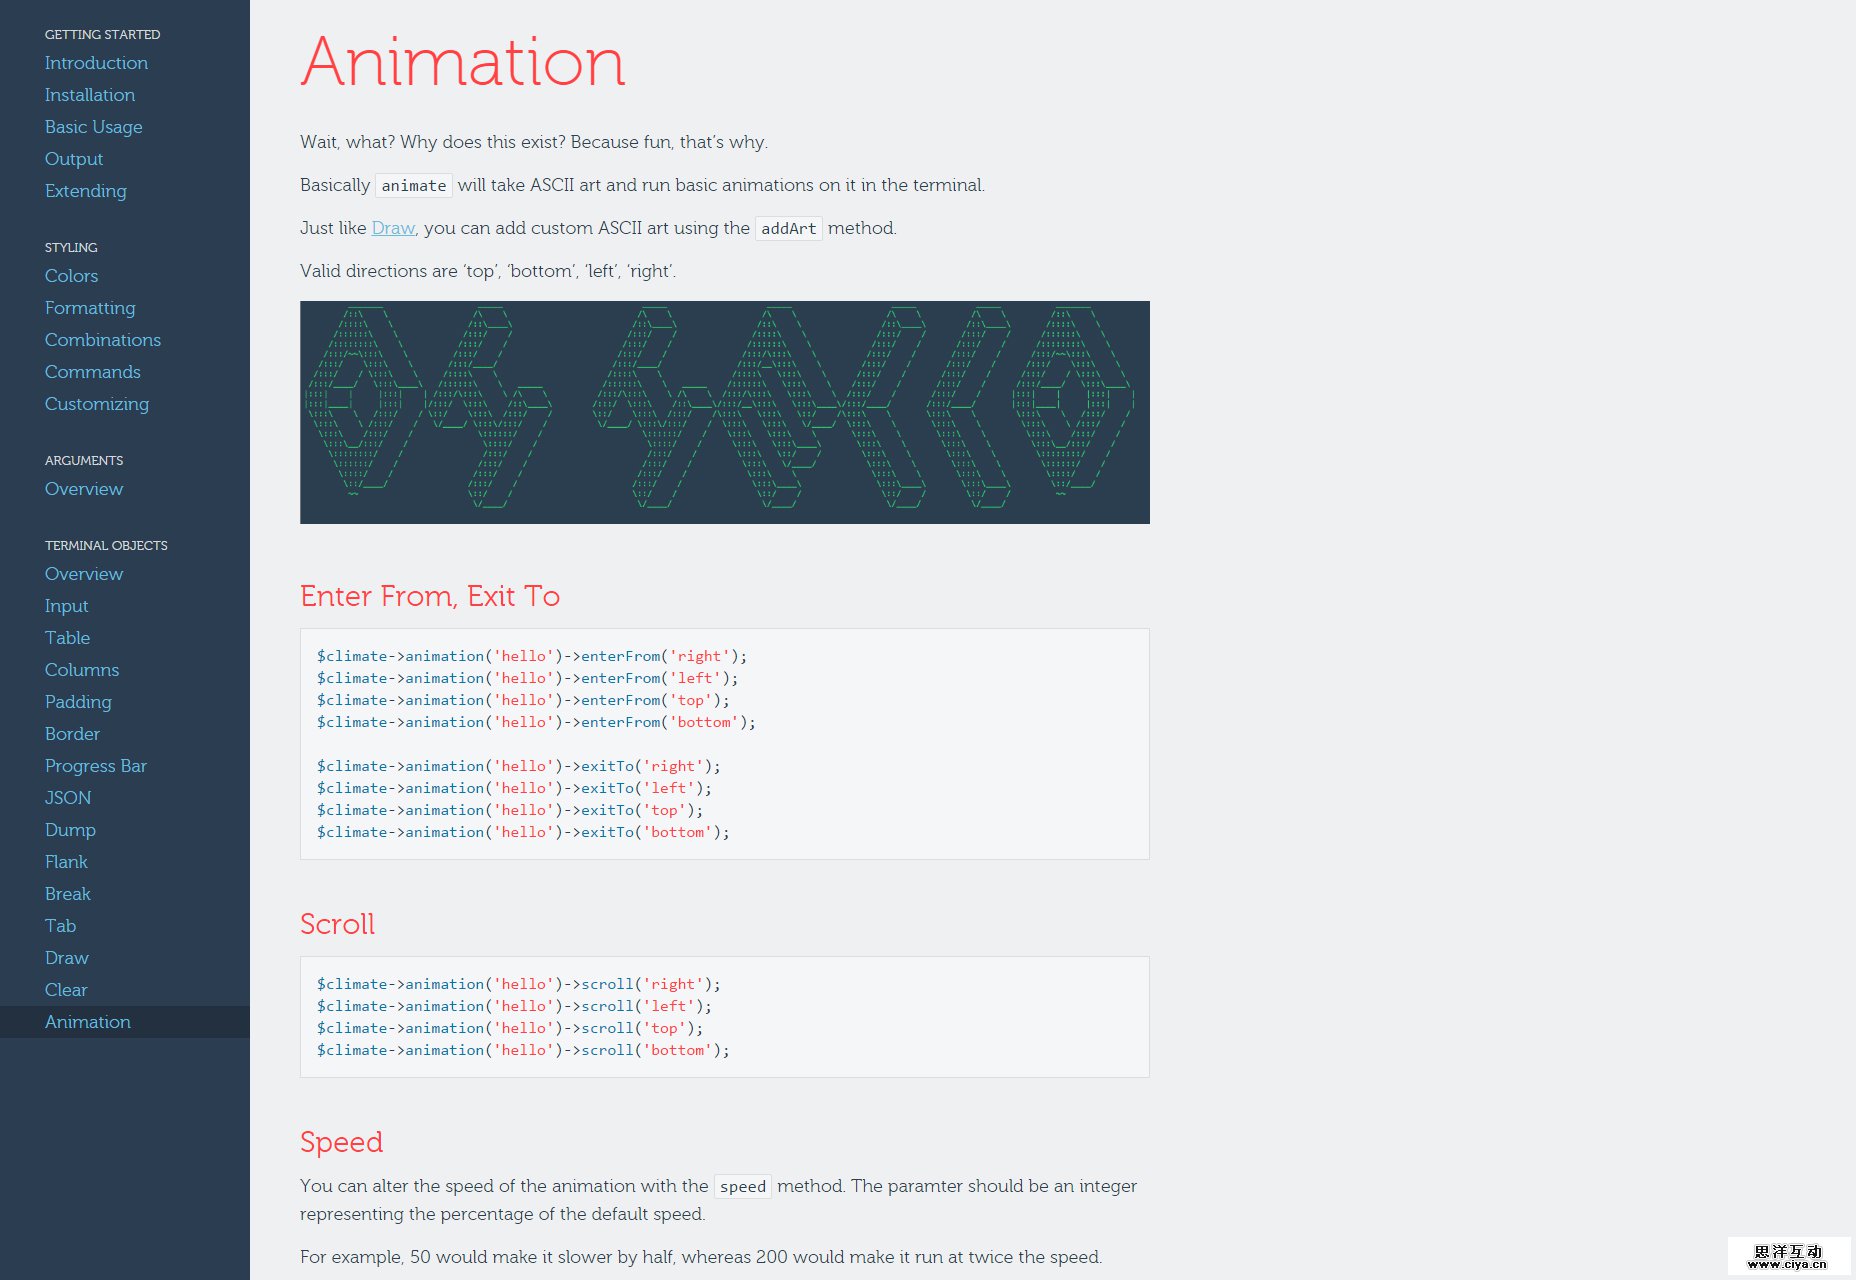Viewport: 1856px width, 1280px height.
Task: Navigate to the Installation section
Action: pos(89,95)
